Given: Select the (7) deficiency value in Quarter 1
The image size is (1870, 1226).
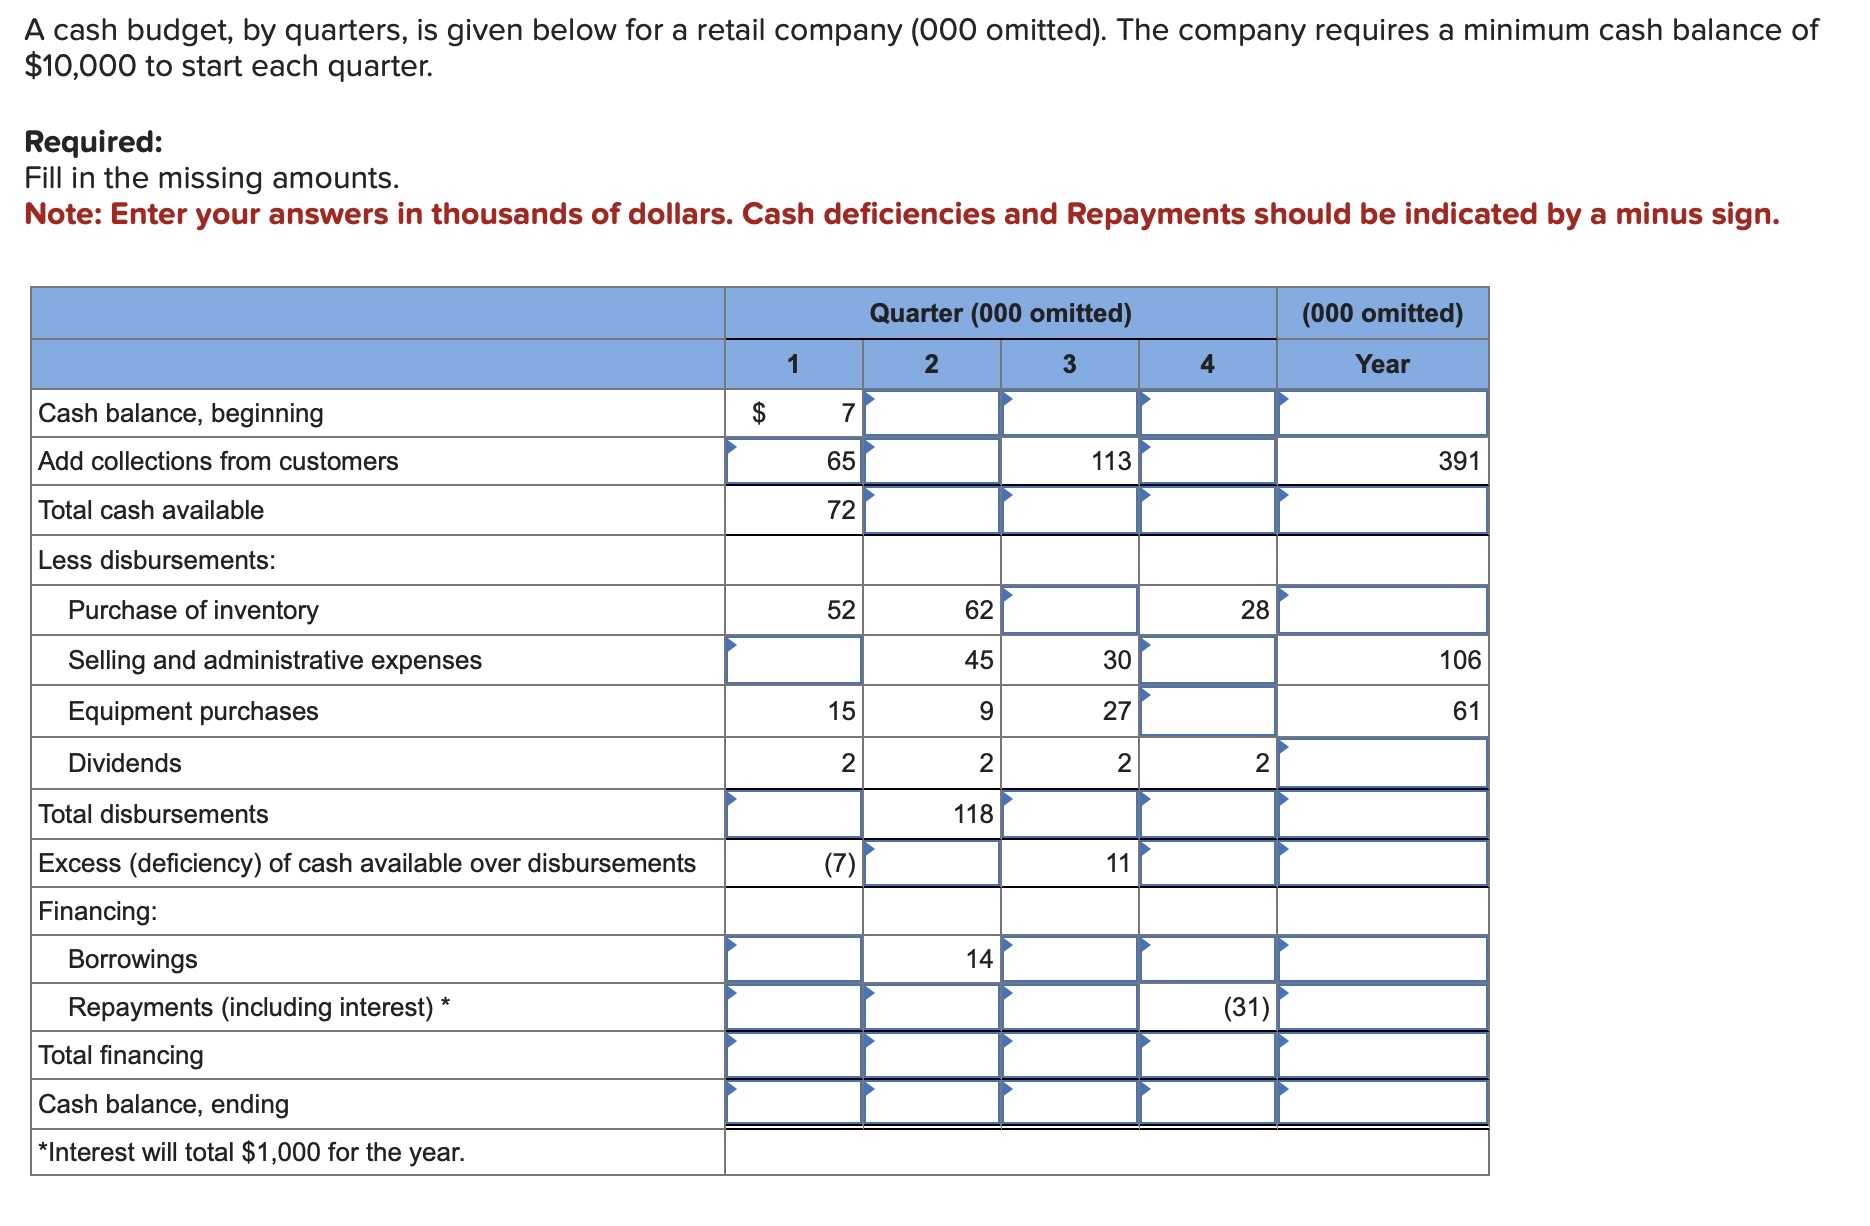Looking at the screenshot, I should tap(840, 862).
